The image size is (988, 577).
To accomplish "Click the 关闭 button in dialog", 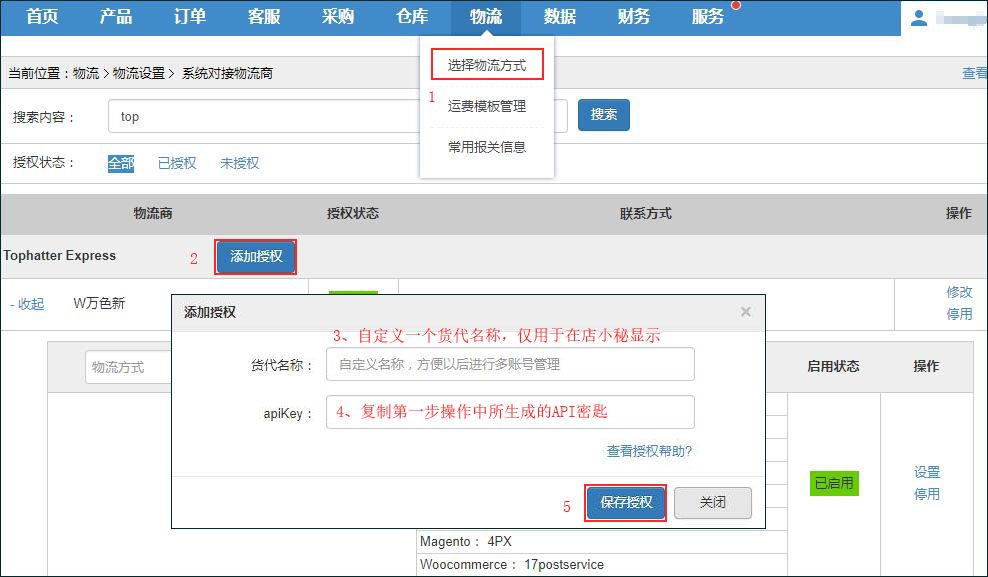I will point(712,502).
